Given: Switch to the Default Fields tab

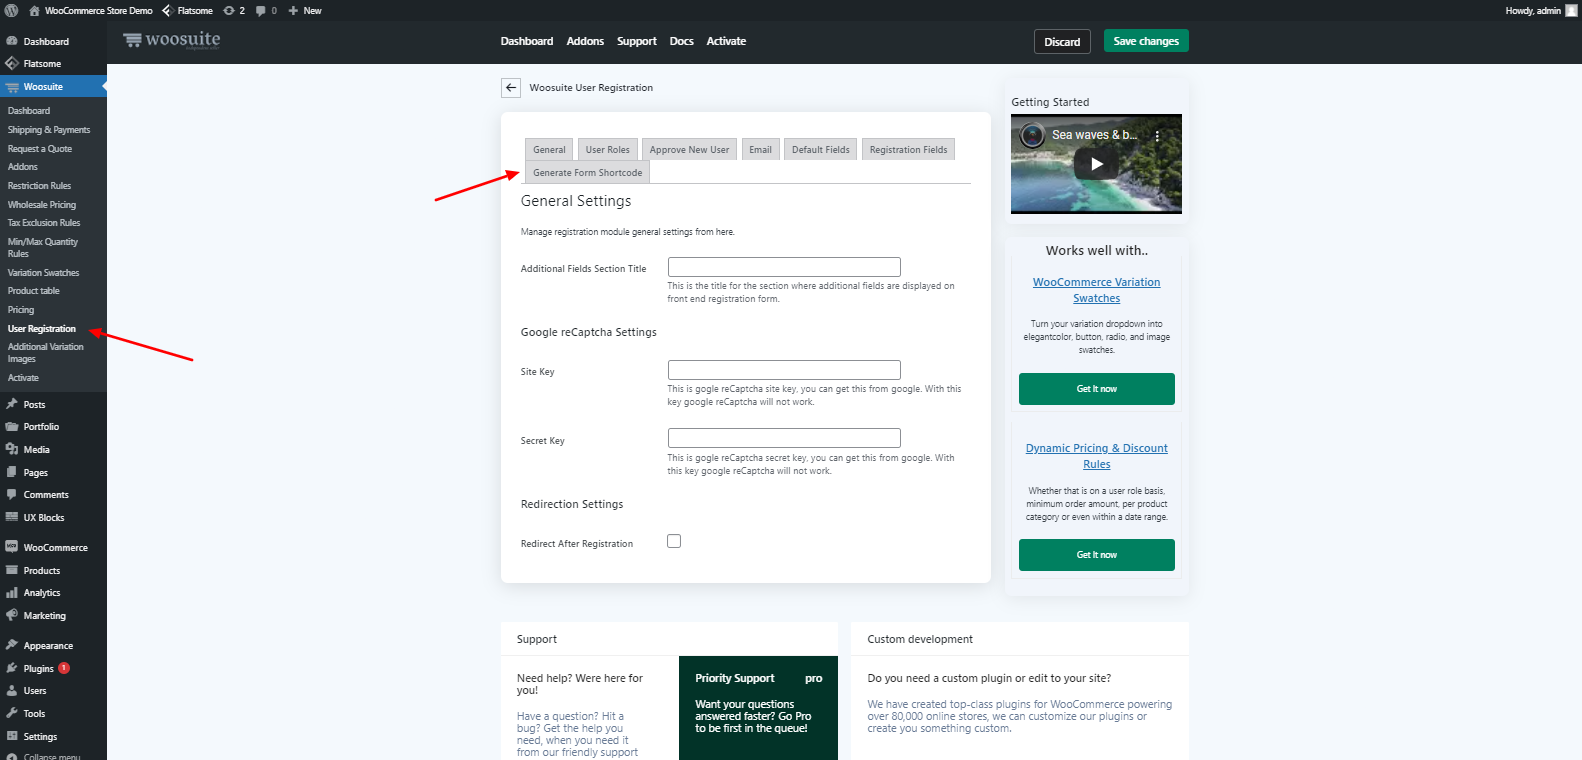Looking at the screenshot, I should pos(820,150).
